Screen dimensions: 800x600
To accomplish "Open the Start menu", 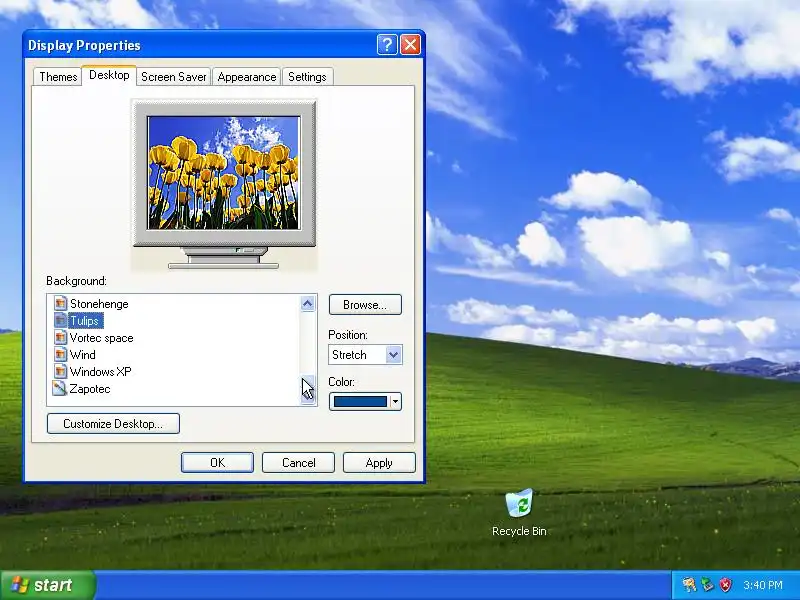I will (47, 585).
